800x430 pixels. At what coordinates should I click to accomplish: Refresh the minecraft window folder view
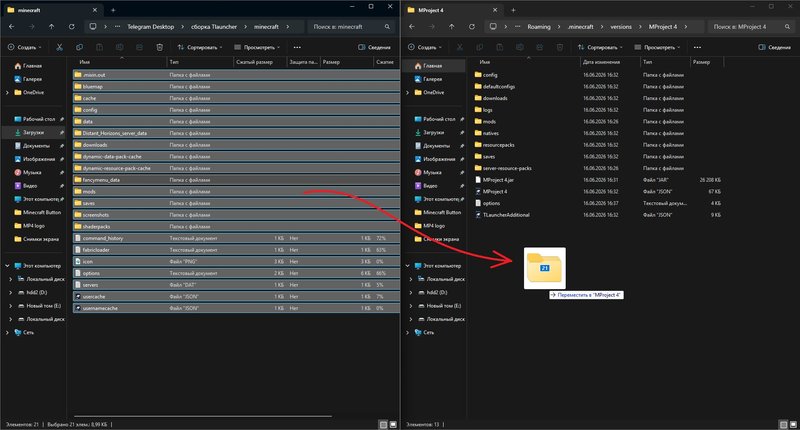pyautogui.click(x=71, y=27)
